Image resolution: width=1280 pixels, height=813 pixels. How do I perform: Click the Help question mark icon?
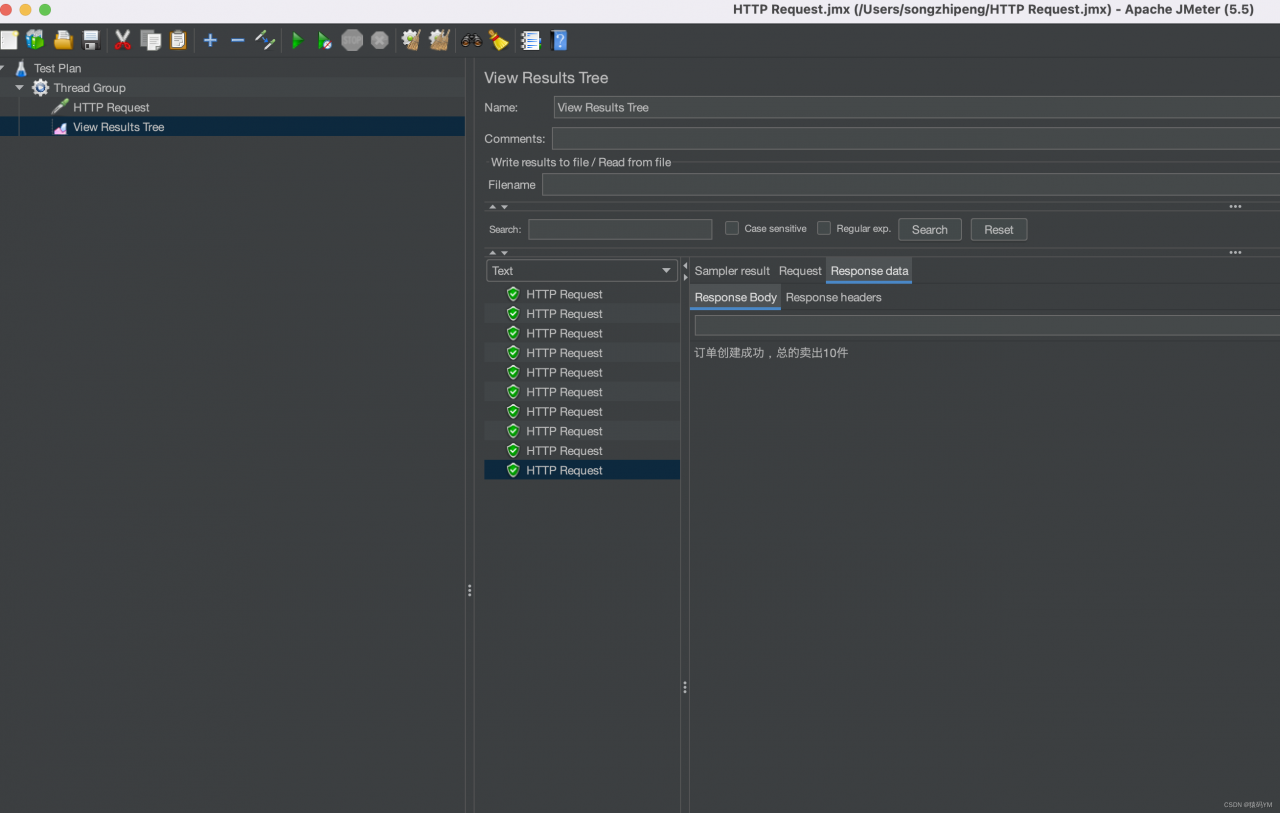(559, 41)
